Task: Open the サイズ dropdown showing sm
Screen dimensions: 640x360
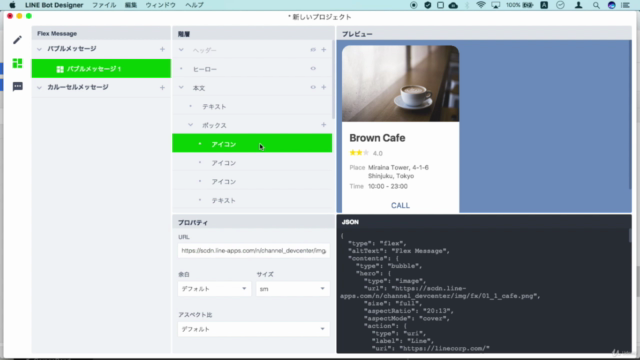Action: click(293, 289)
